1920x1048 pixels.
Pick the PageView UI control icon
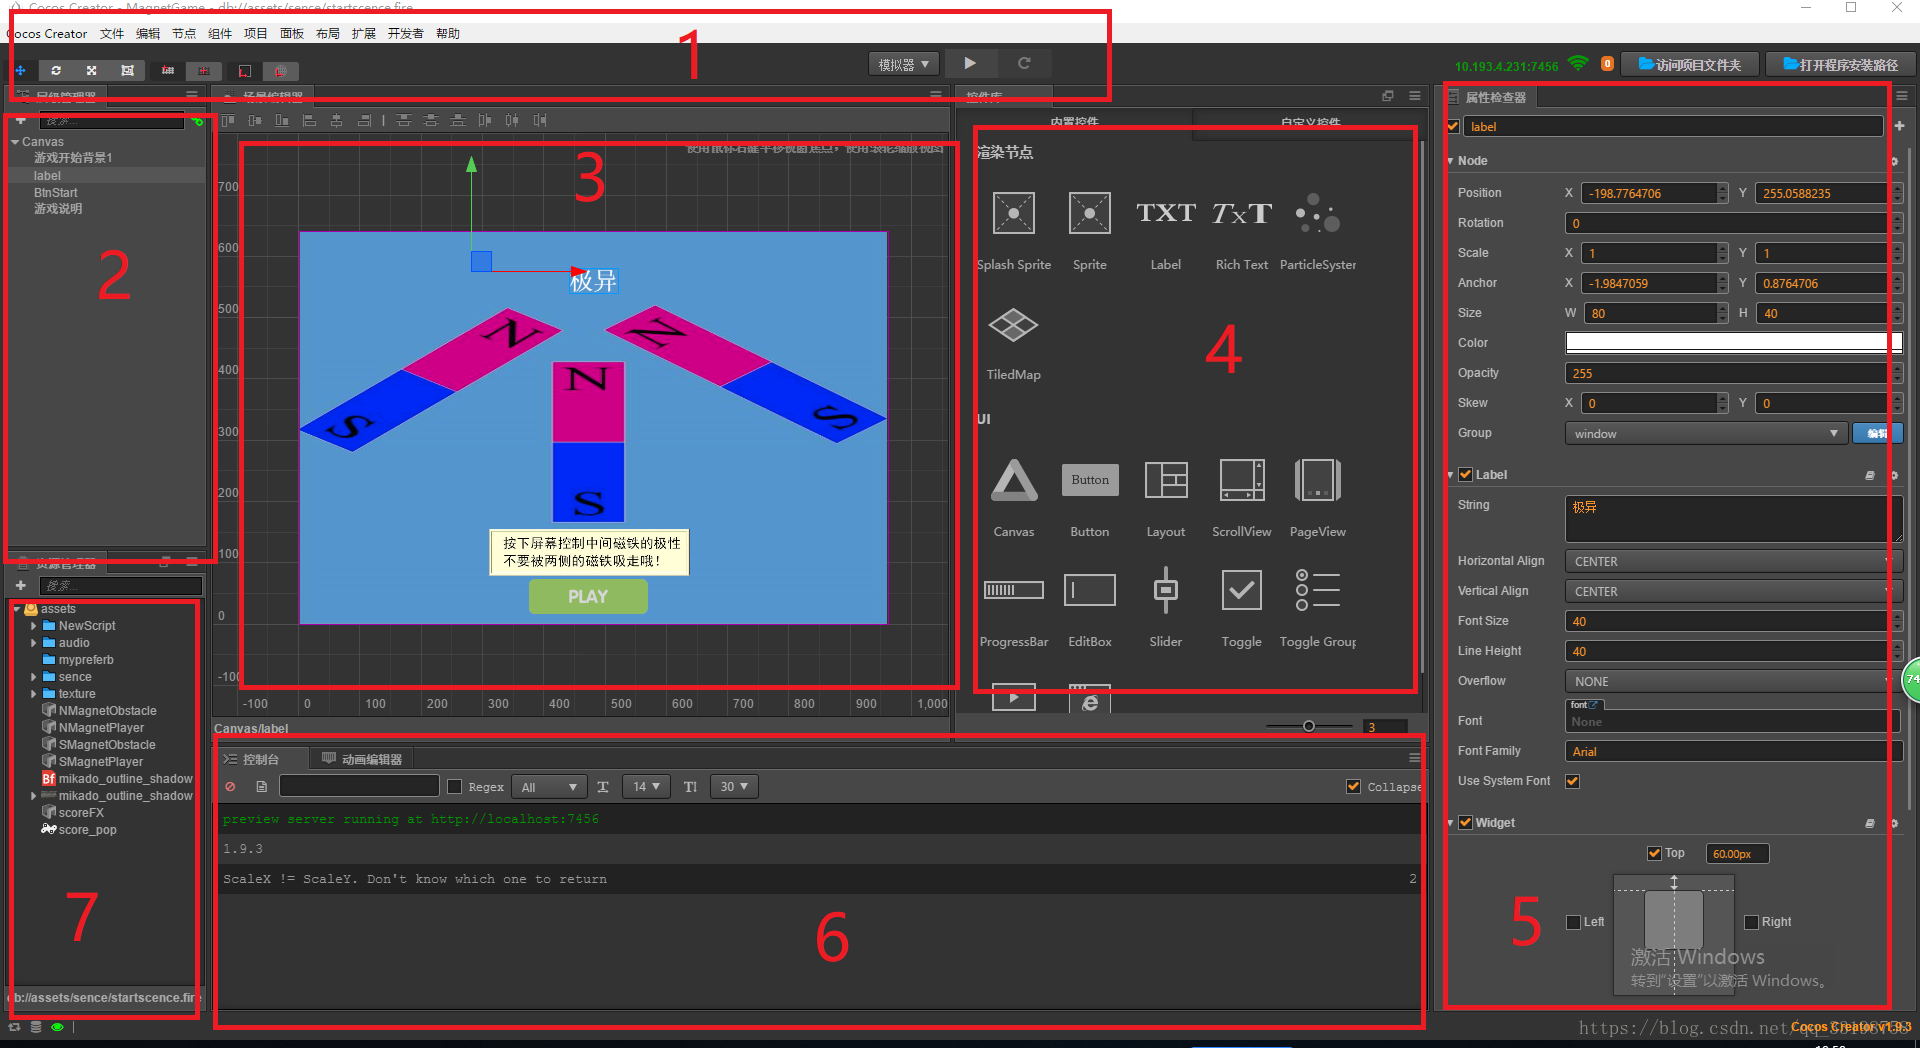(1318, 480)
